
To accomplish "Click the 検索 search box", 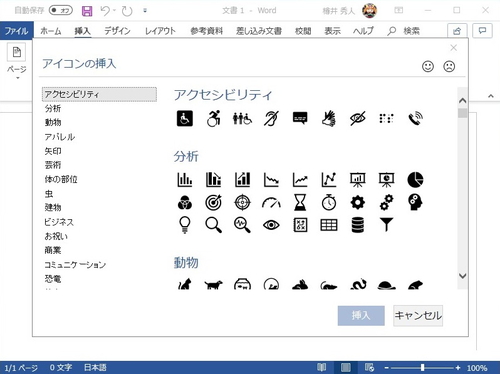I will coord(404,31).
